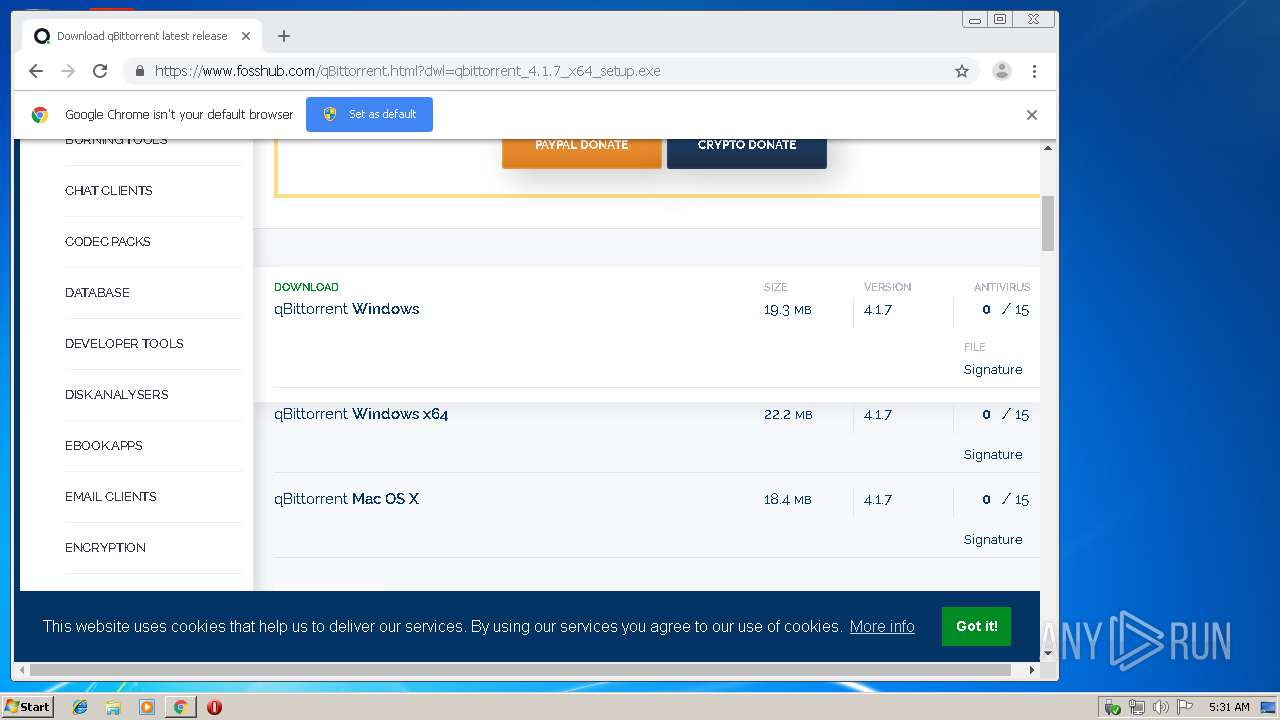The image size is (1280, 720).
Task: Open the CHAT CLIENTS category
Action: tap(109, 191)
